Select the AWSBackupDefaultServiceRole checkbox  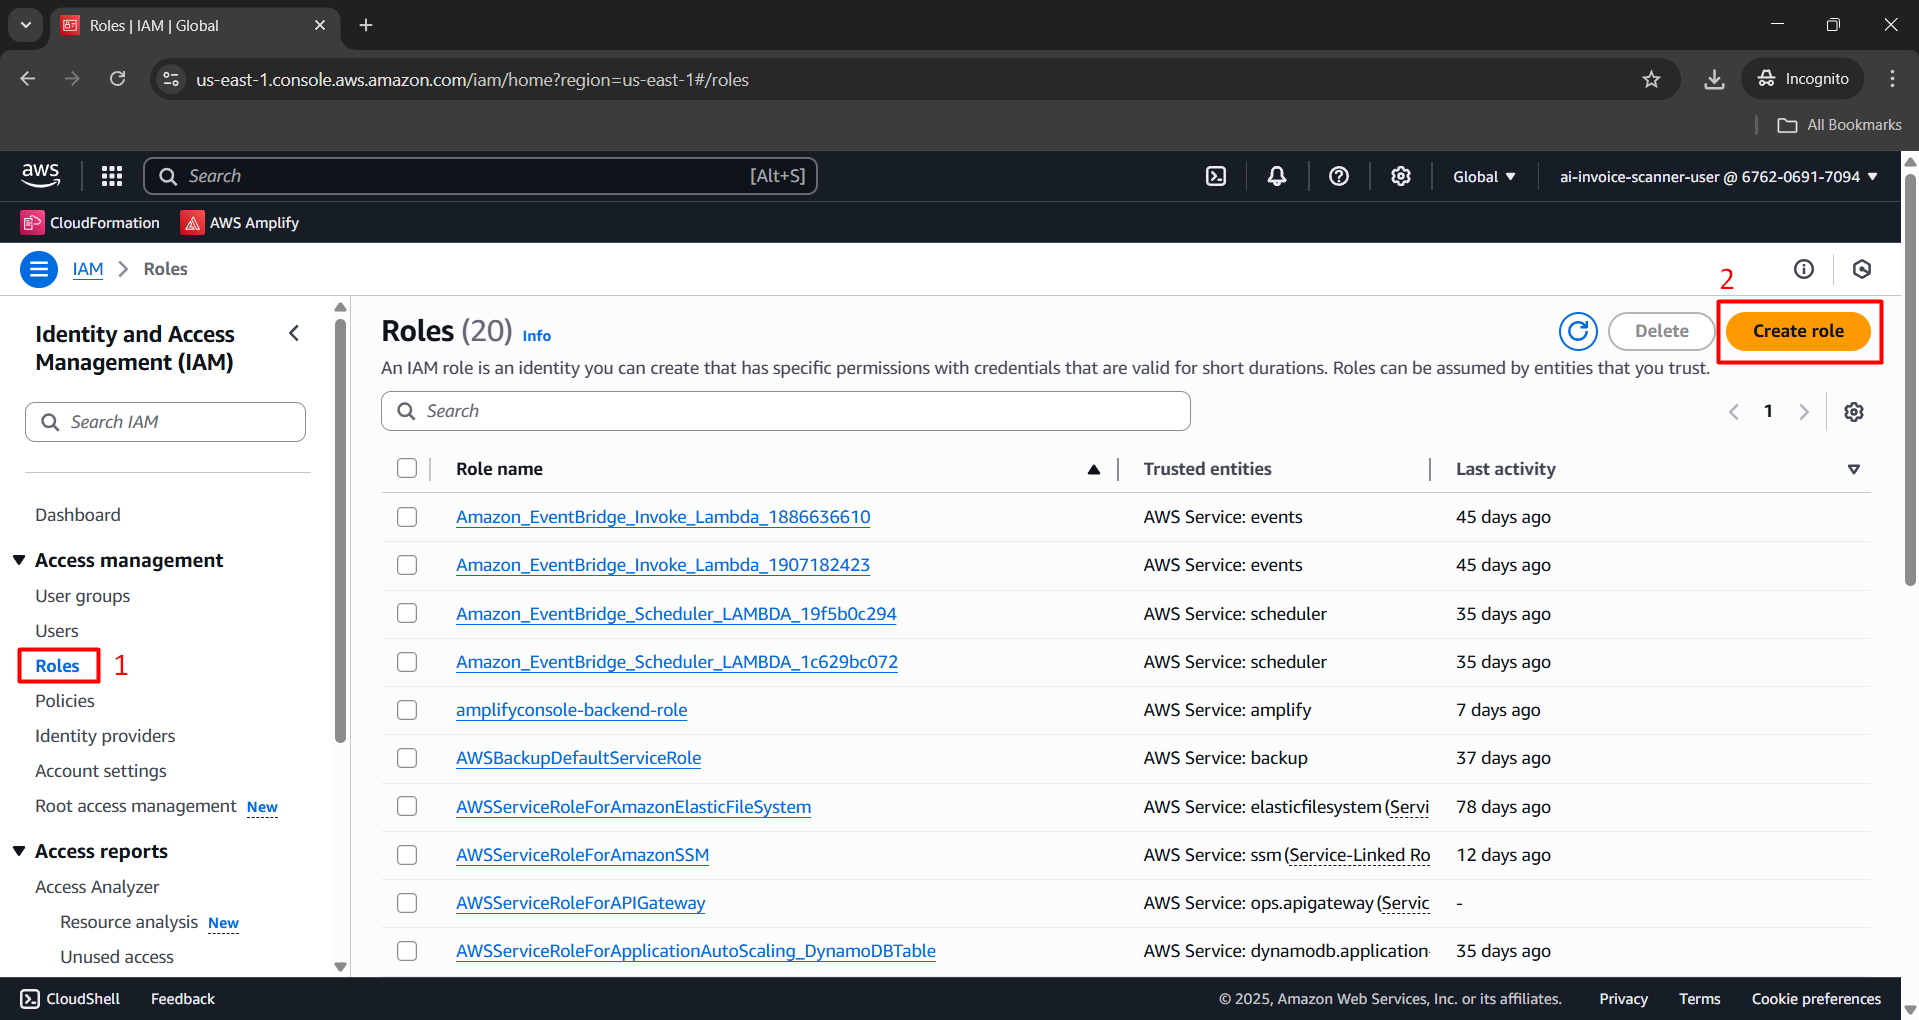tap(407, 758)
